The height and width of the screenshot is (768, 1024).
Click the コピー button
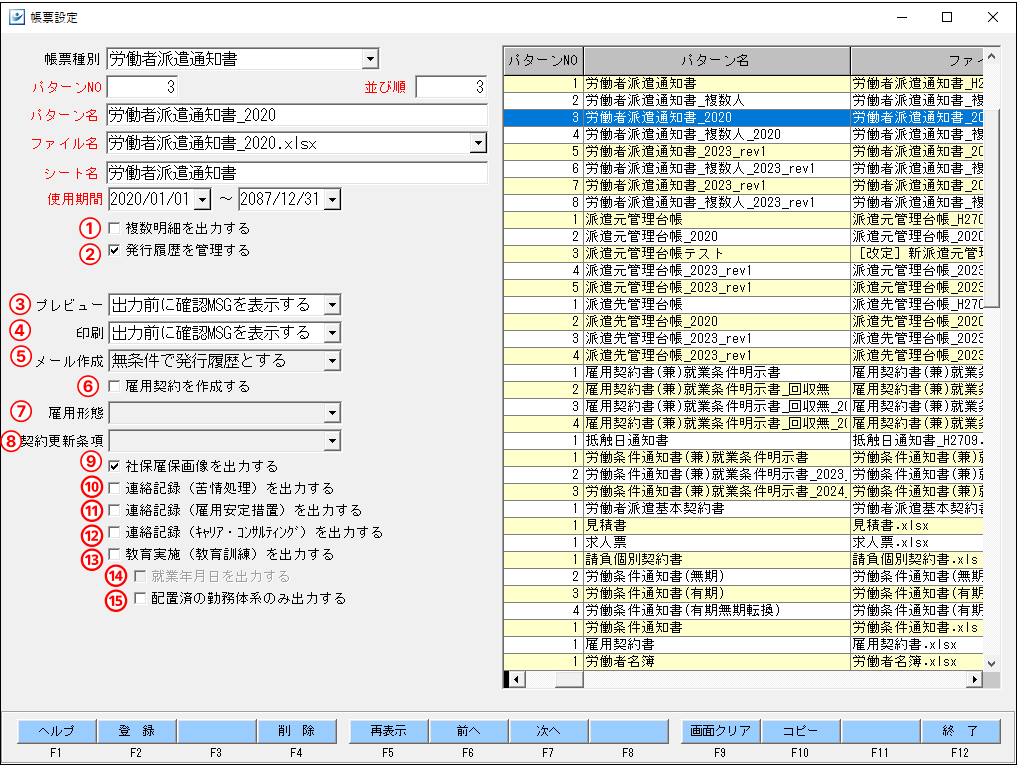pyautogui.click(x=800, y=731)
